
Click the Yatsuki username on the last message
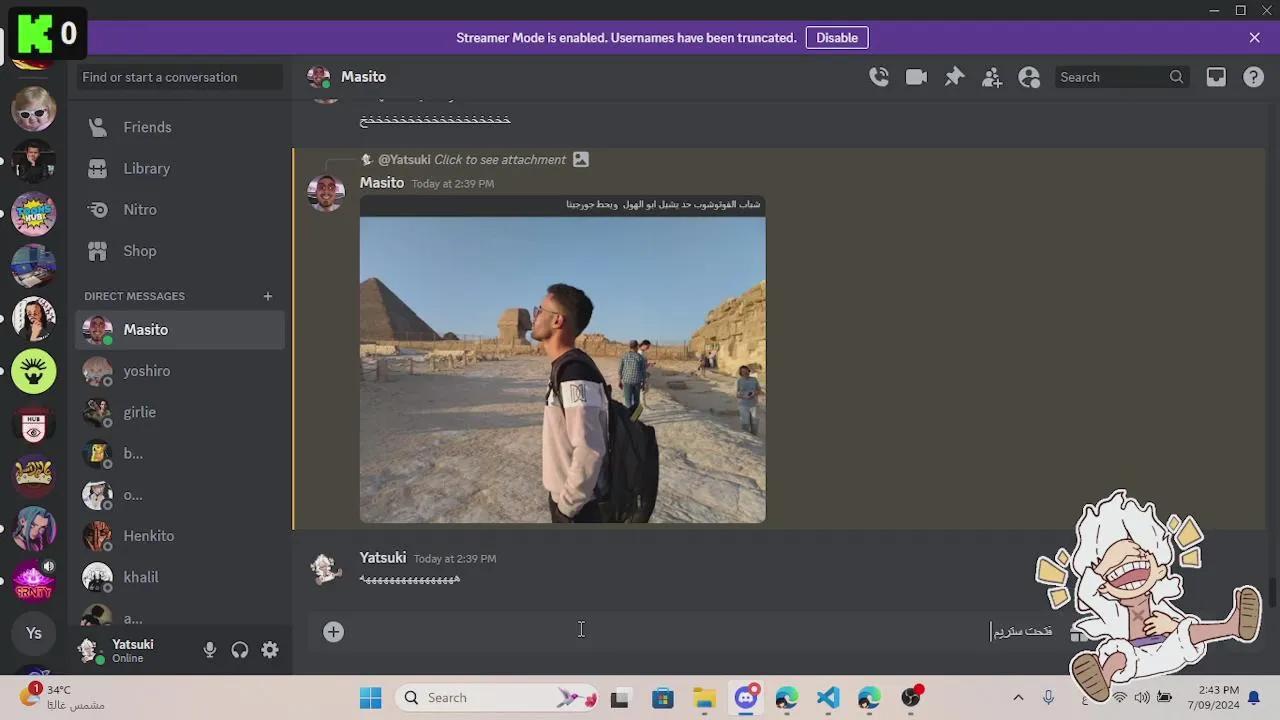[383, 558]
